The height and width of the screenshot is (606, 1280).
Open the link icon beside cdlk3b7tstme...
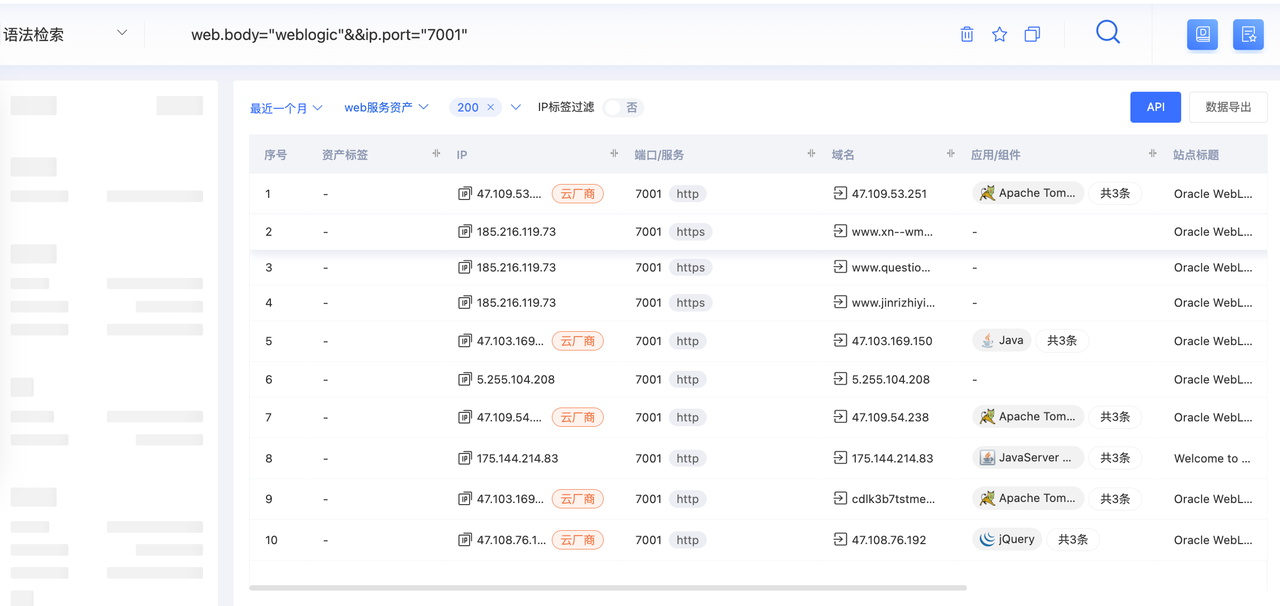(840, 498)
